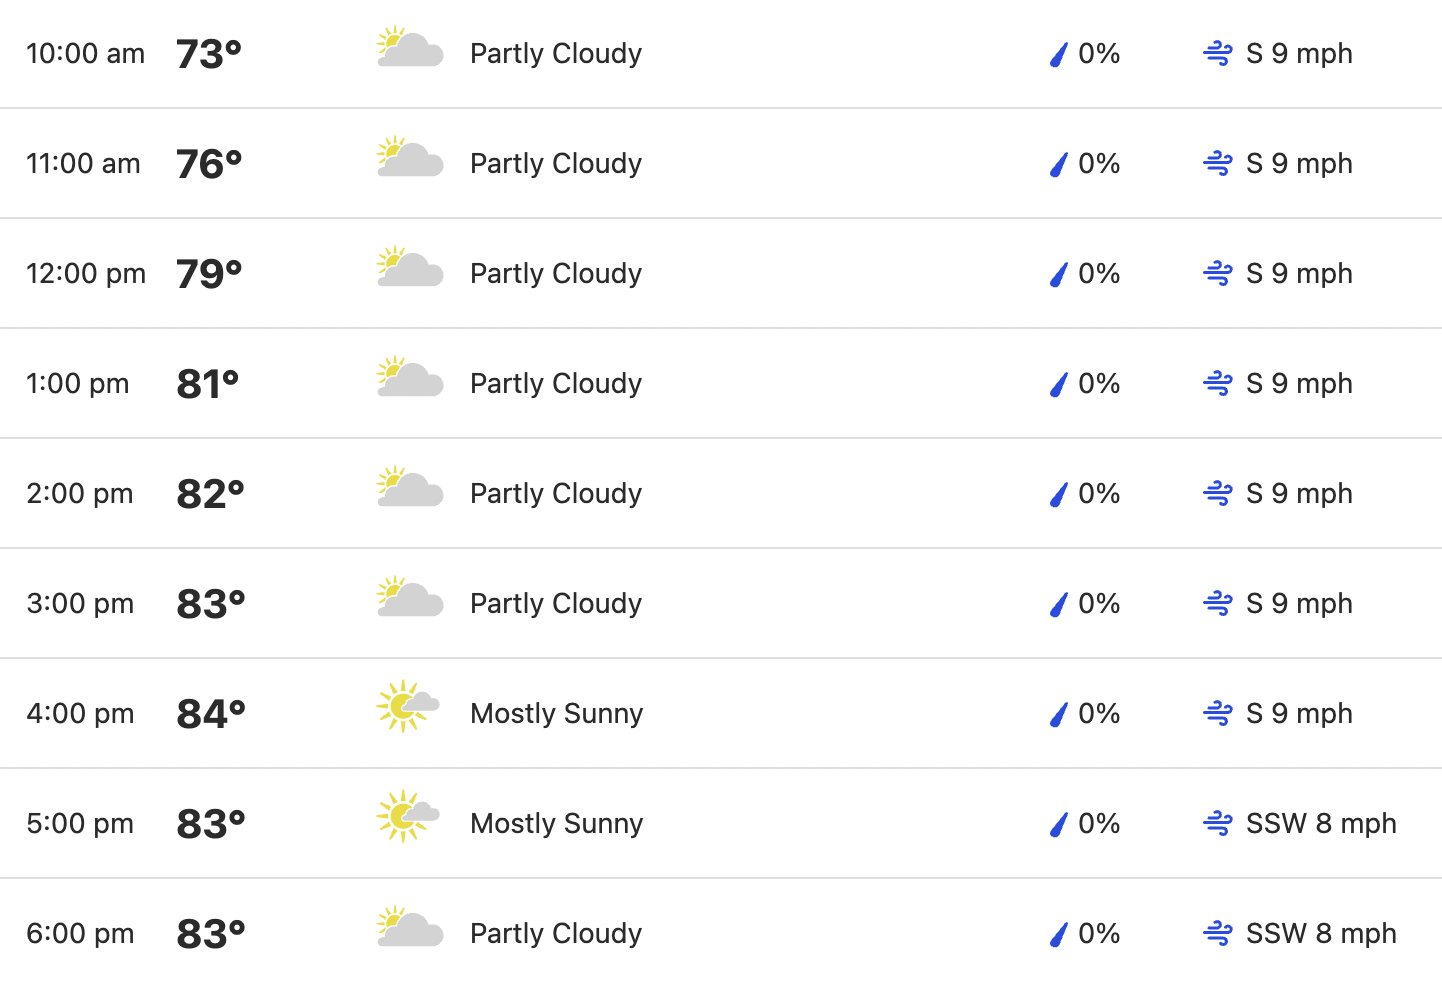This screenshot has height=986, width=1442.
Task: Click the wind icon beside SSW 8 mph at 6:00 pm
Action: coord(1218,933)
